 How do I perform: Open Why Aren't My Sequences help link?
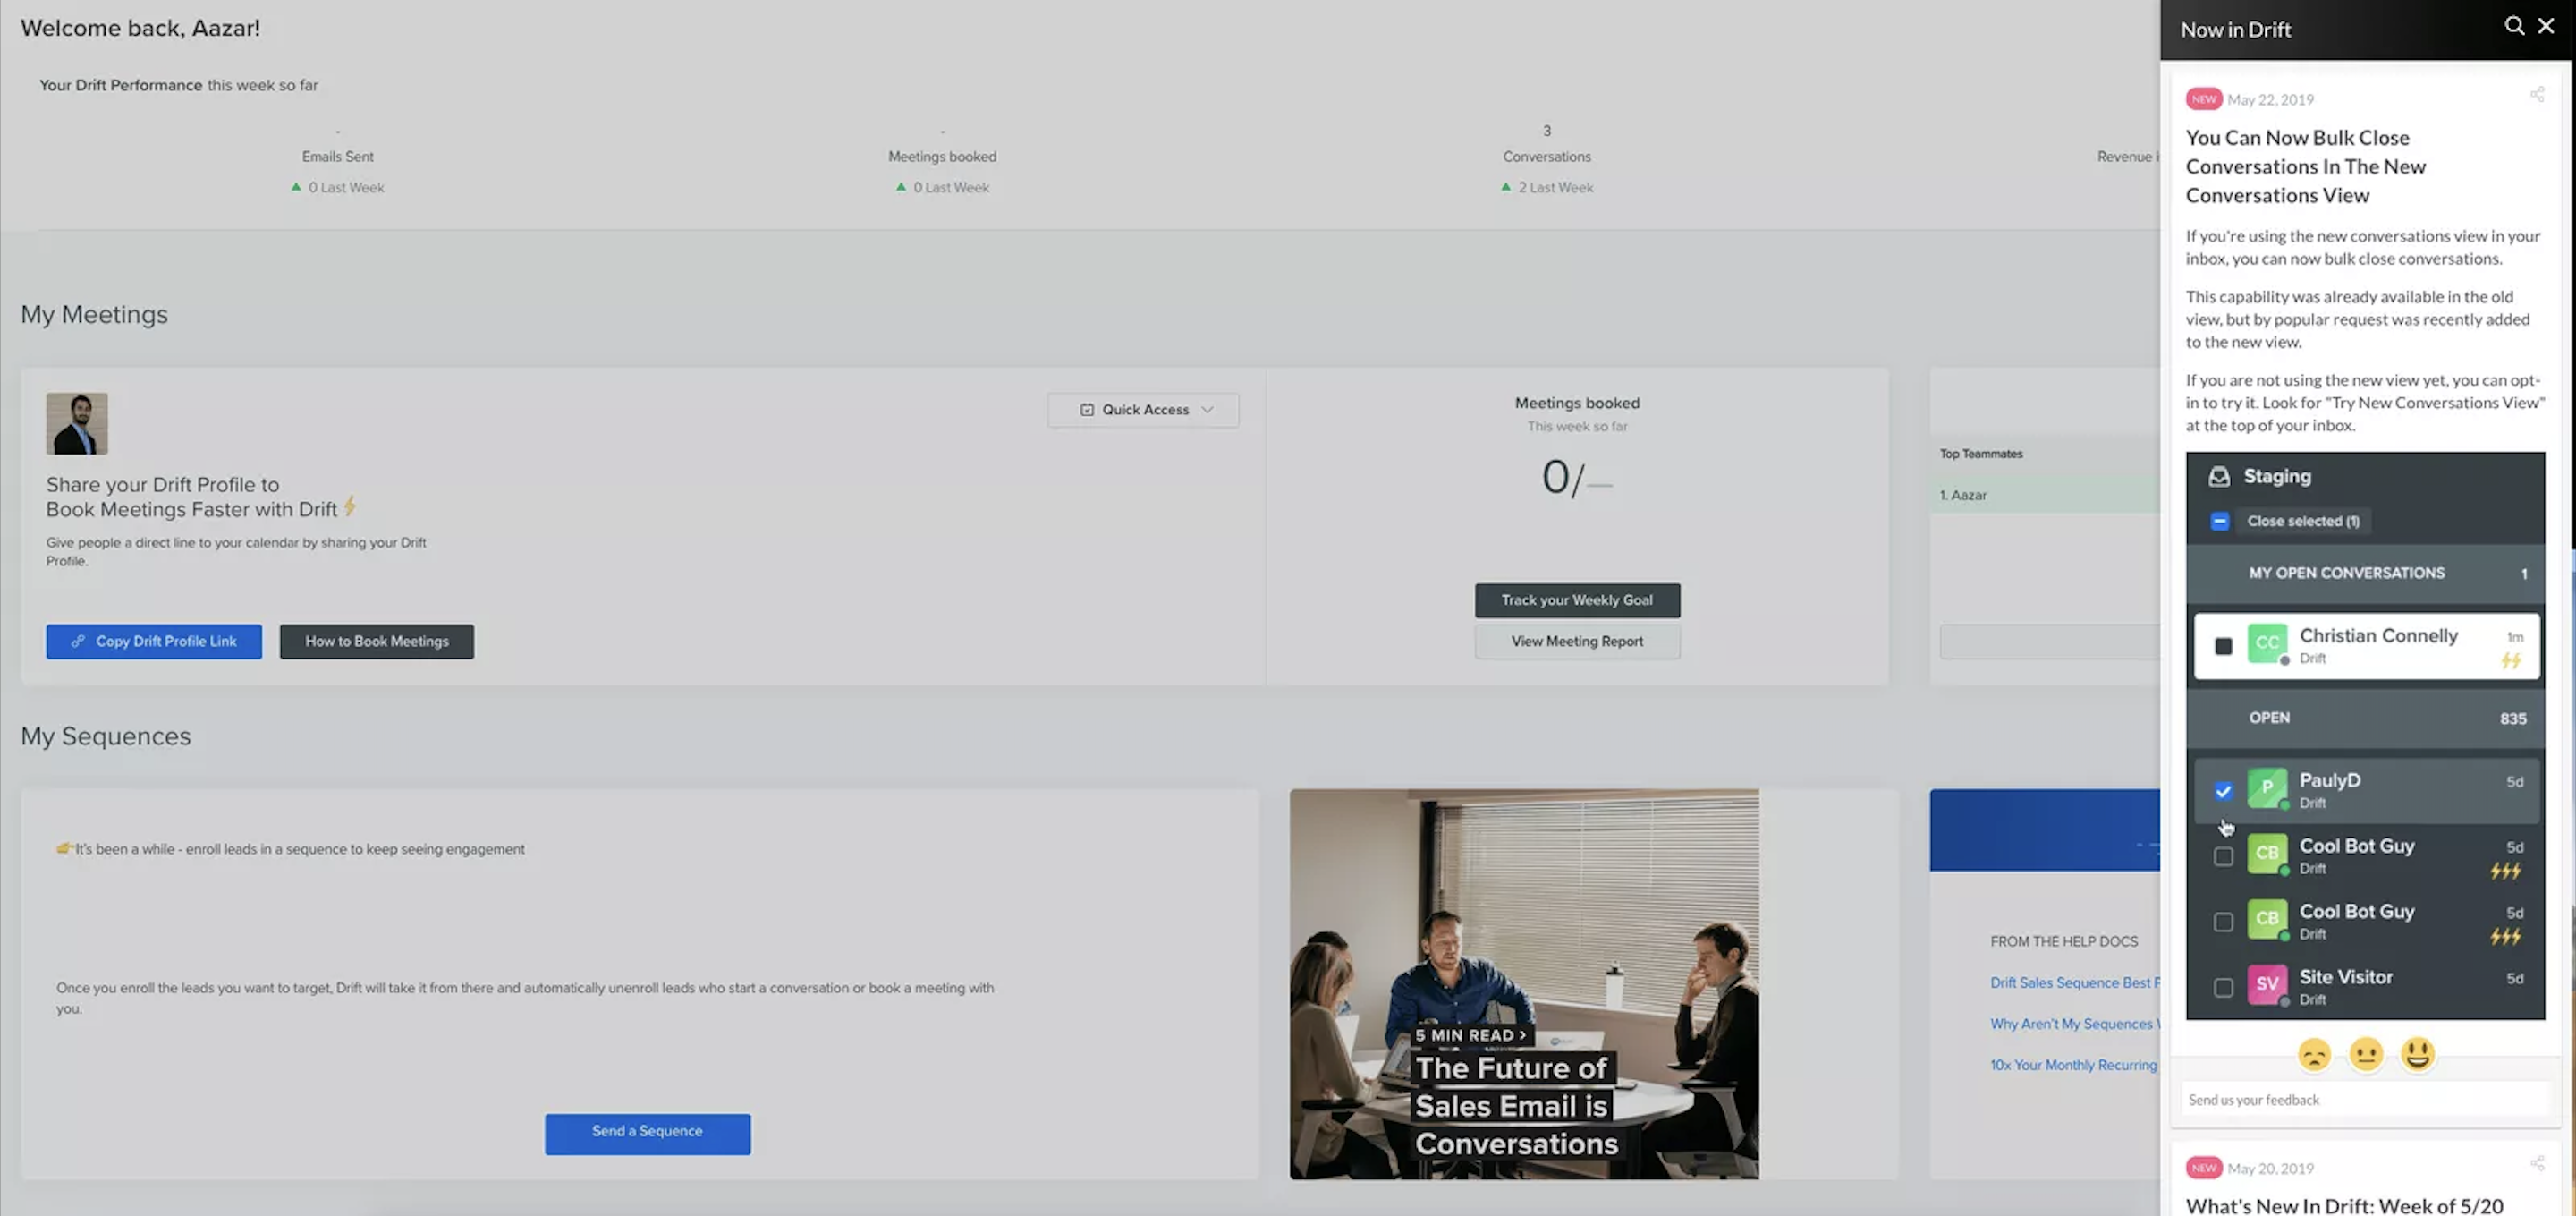point(2075,1024)
